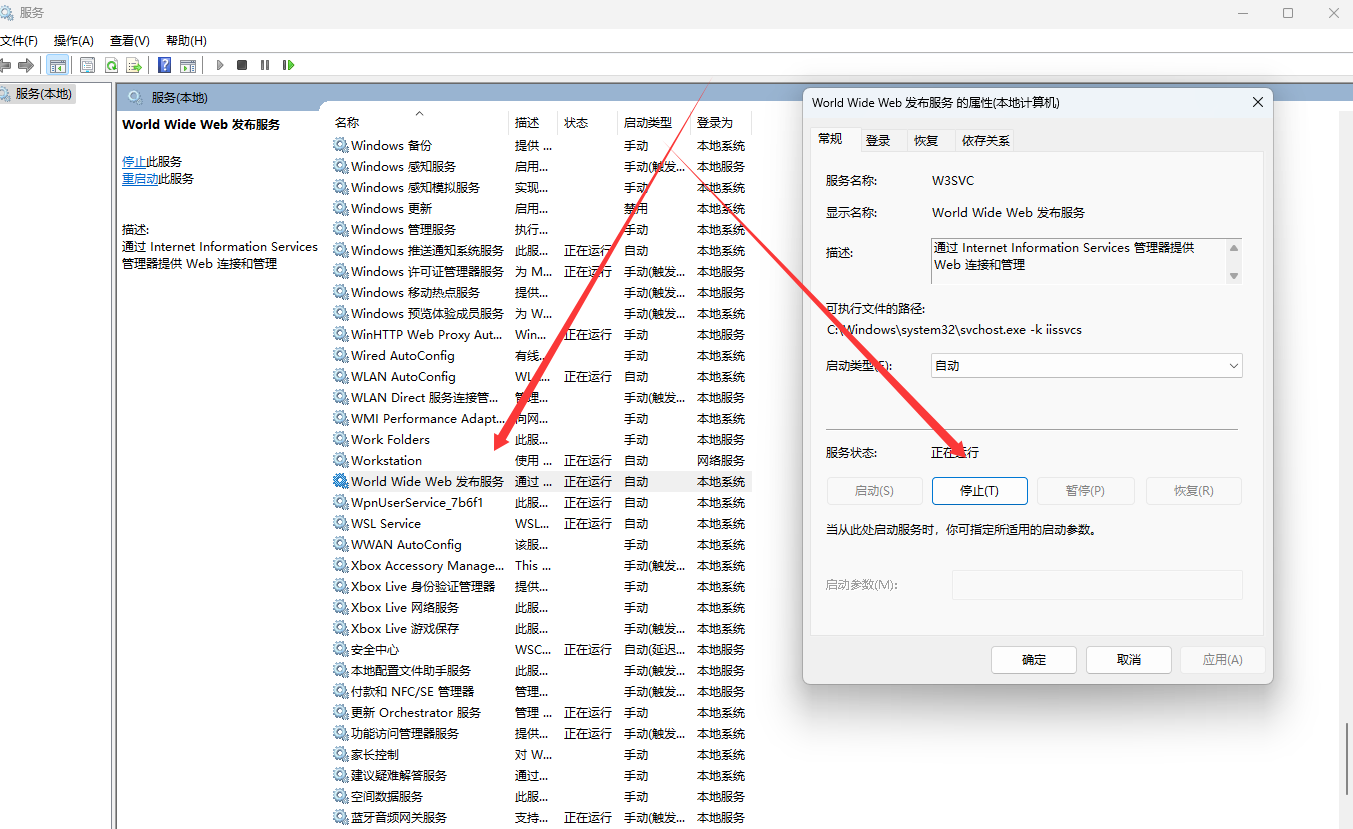Click the 名称 column sort arrow
Screen dimensions: 1353x829
pos(418,113)
